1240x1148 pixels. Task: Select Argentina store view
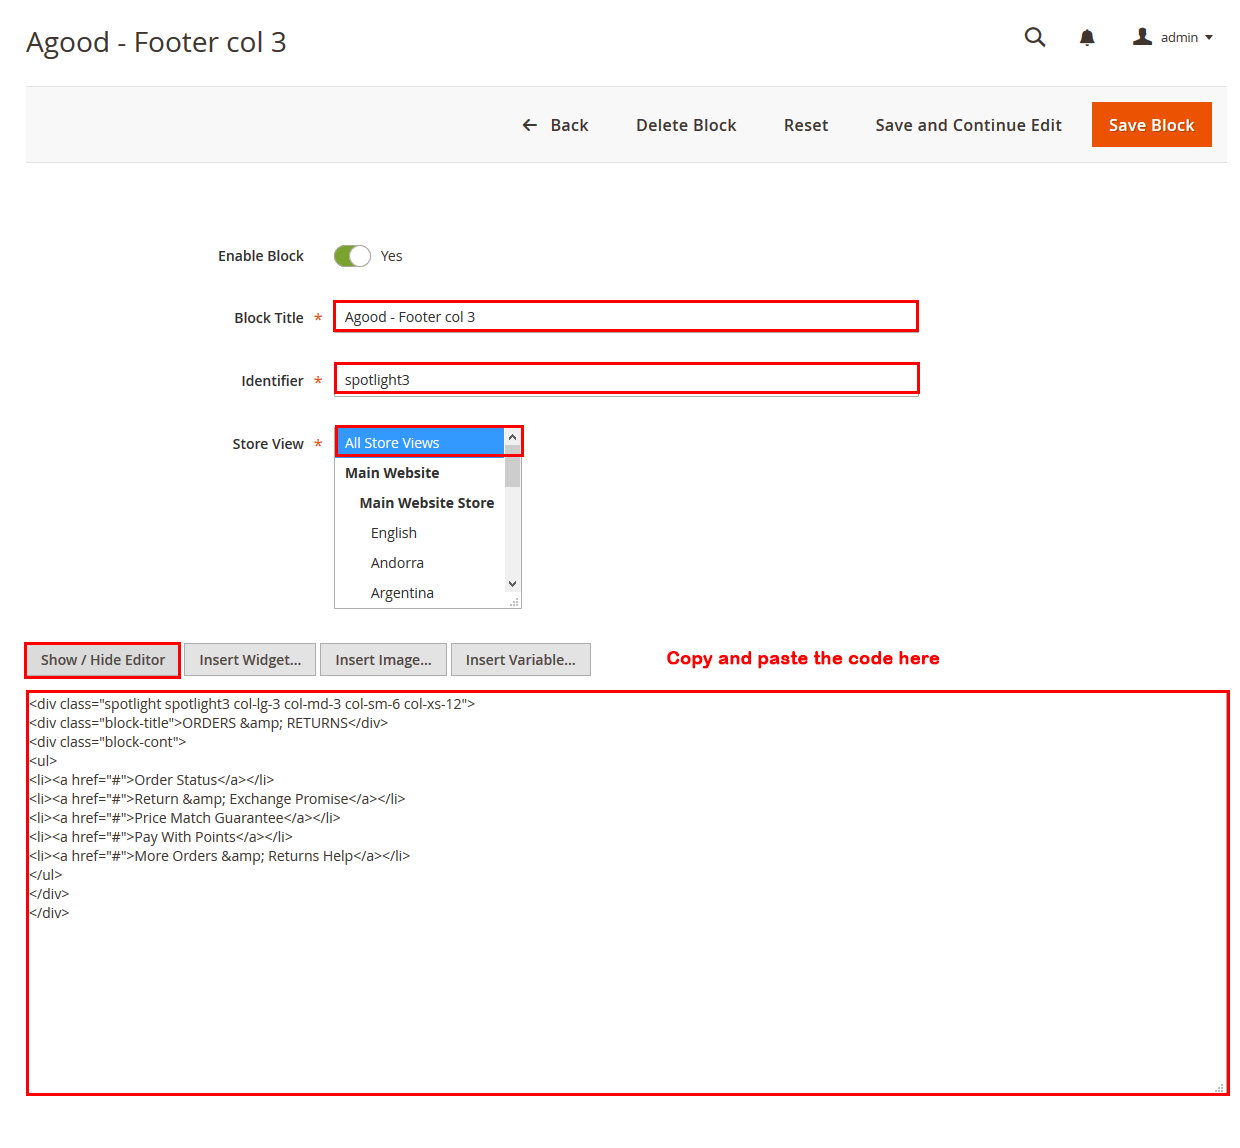pyautogui.click(x=420, y=593)
